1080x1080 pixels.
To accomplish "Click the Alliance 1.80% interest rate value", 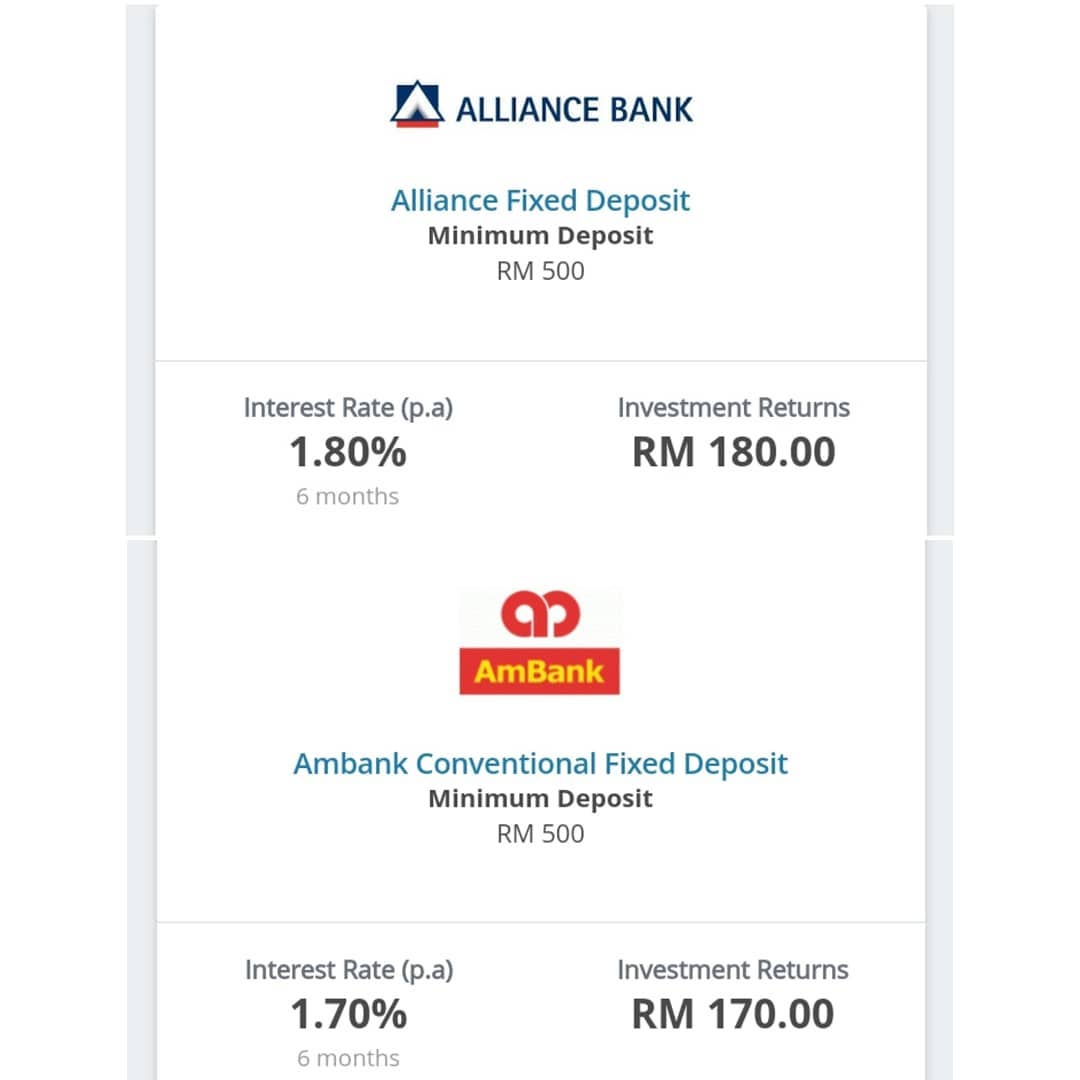I will click(348, 452).
